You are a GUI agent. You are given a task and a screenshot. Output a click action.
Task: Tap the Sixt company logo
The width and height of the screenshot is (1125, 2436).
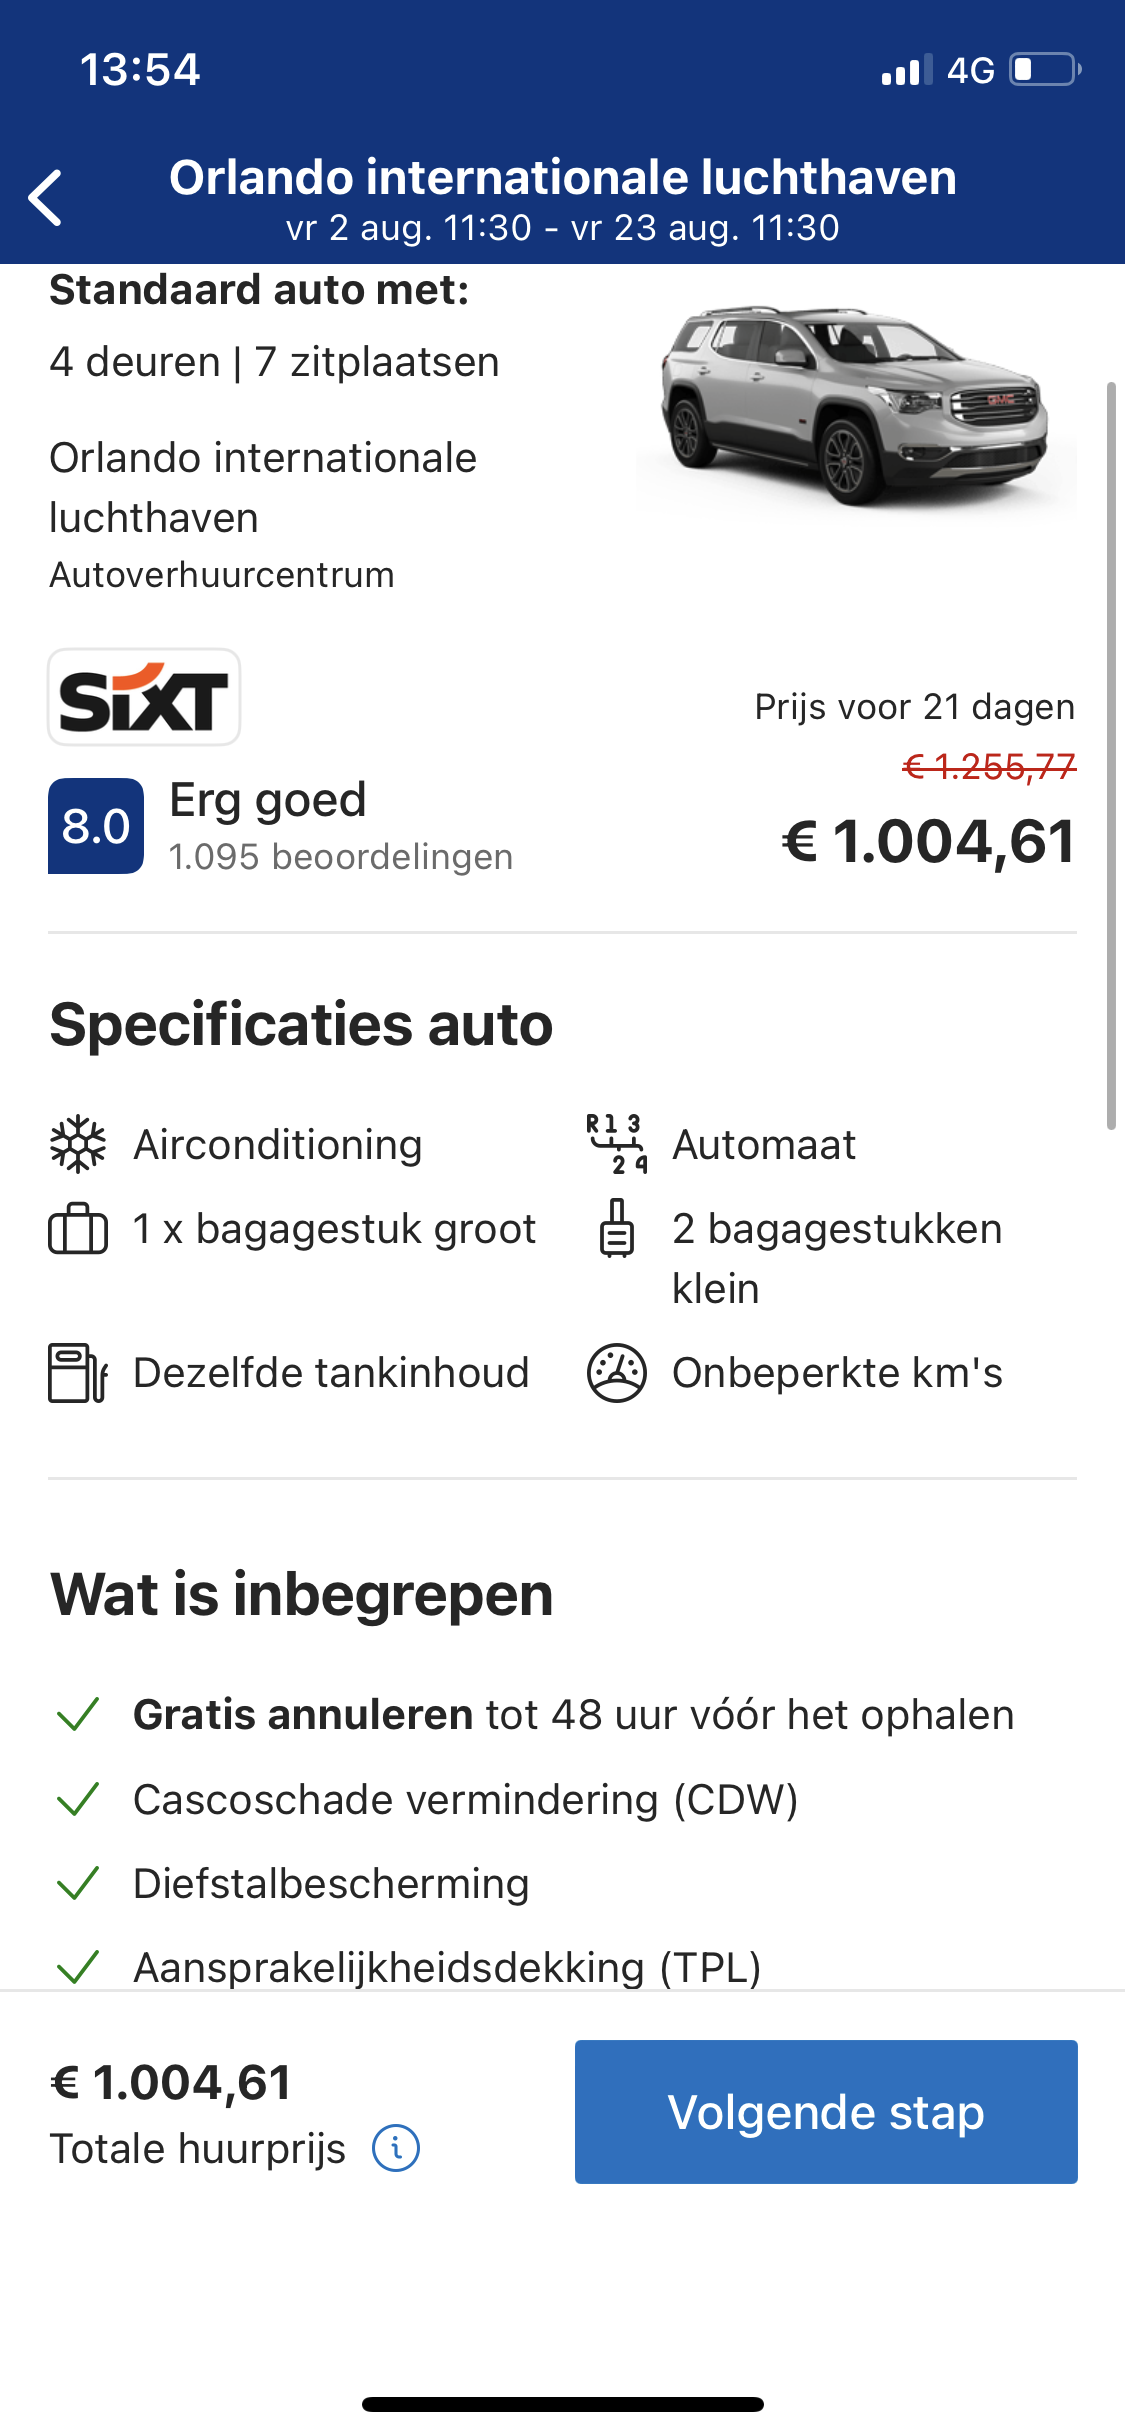(144, 697)
